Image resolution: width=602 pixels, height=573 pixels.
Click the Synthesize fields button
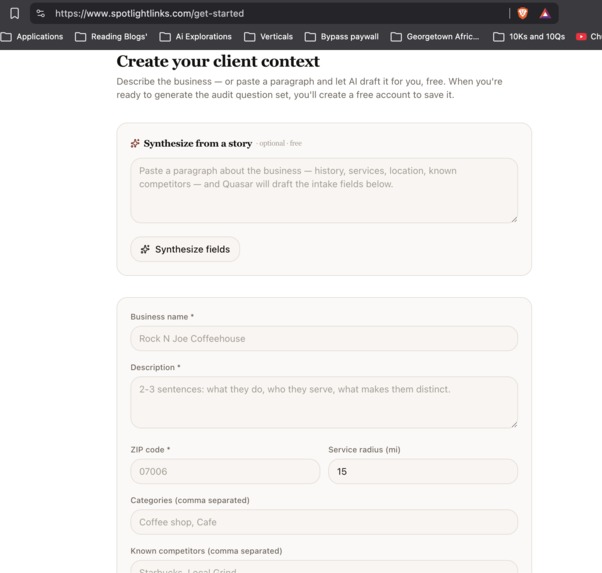tap(185, 249)
